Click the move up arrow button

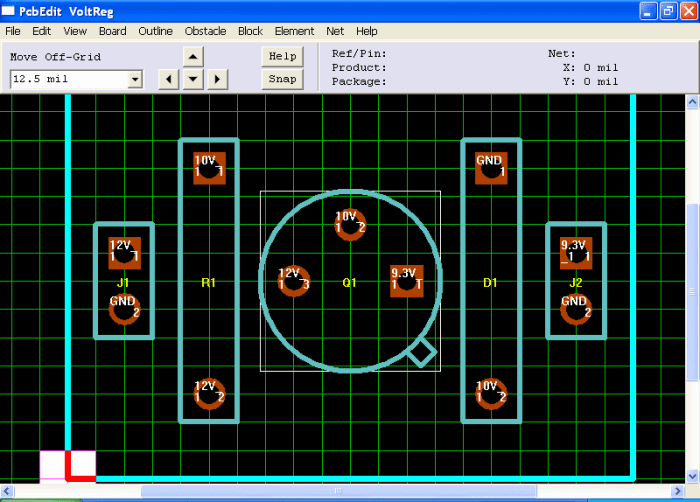tap(193, 57)
